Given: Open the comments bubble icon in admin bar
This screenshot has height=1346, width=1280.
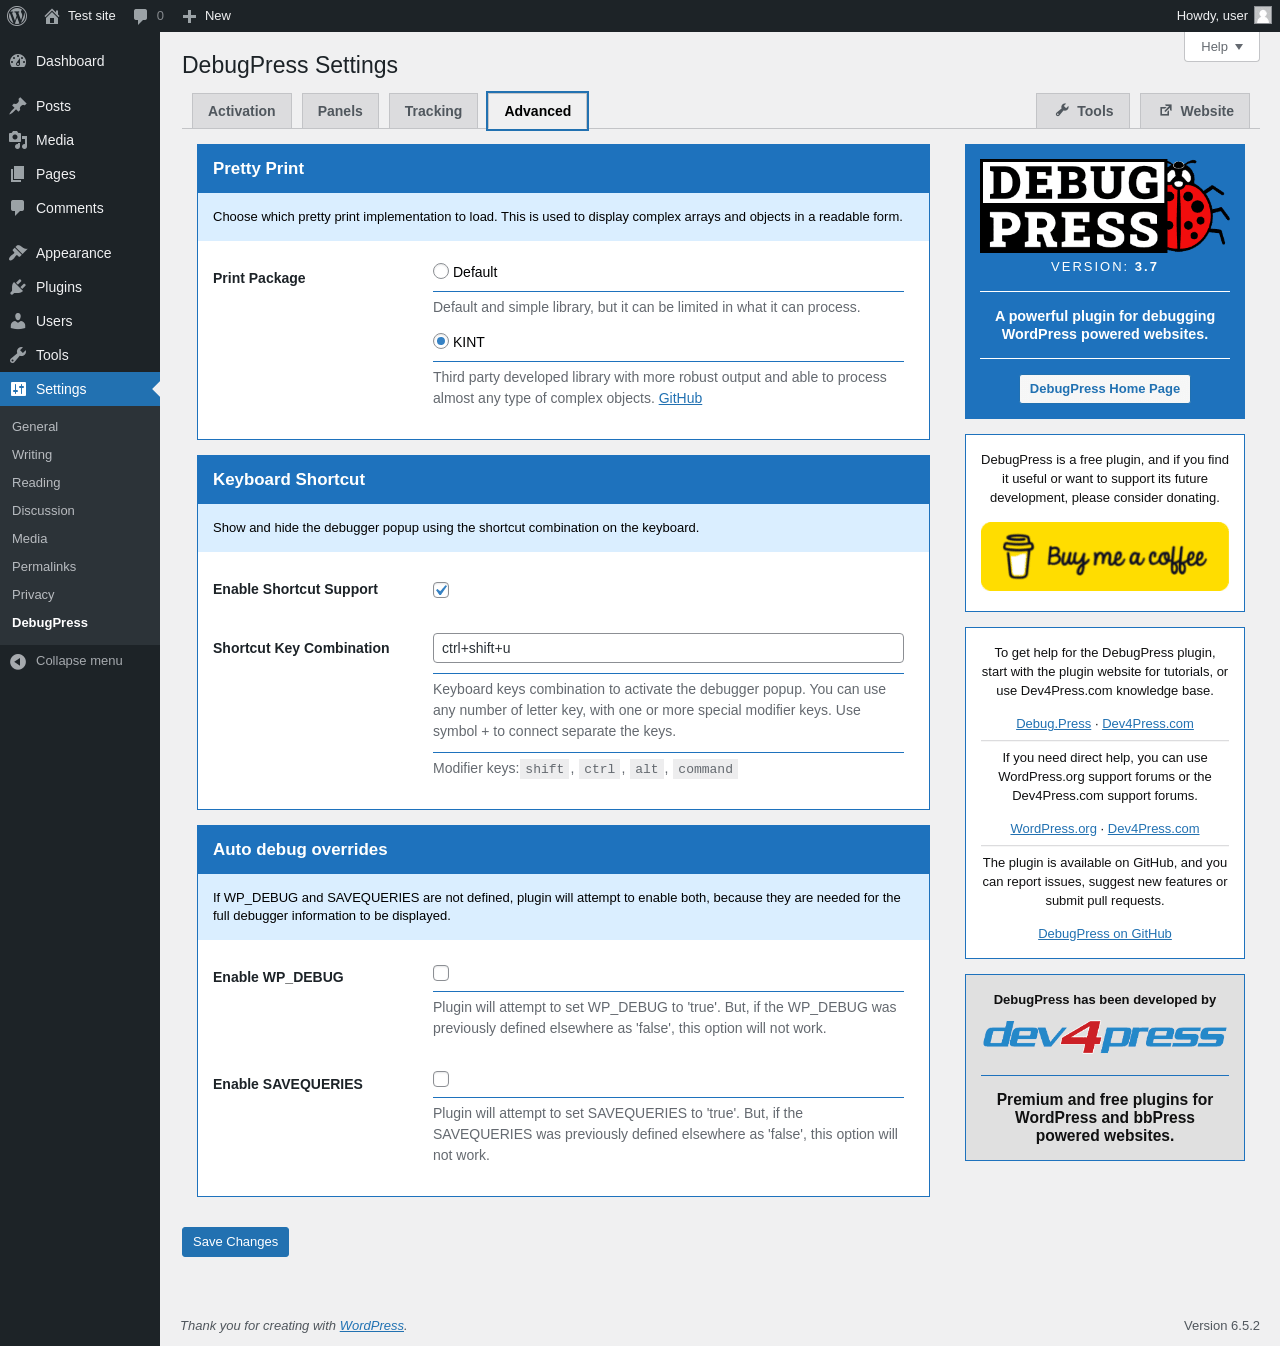Looking at the screenshot, I should (x=140, y=16).
